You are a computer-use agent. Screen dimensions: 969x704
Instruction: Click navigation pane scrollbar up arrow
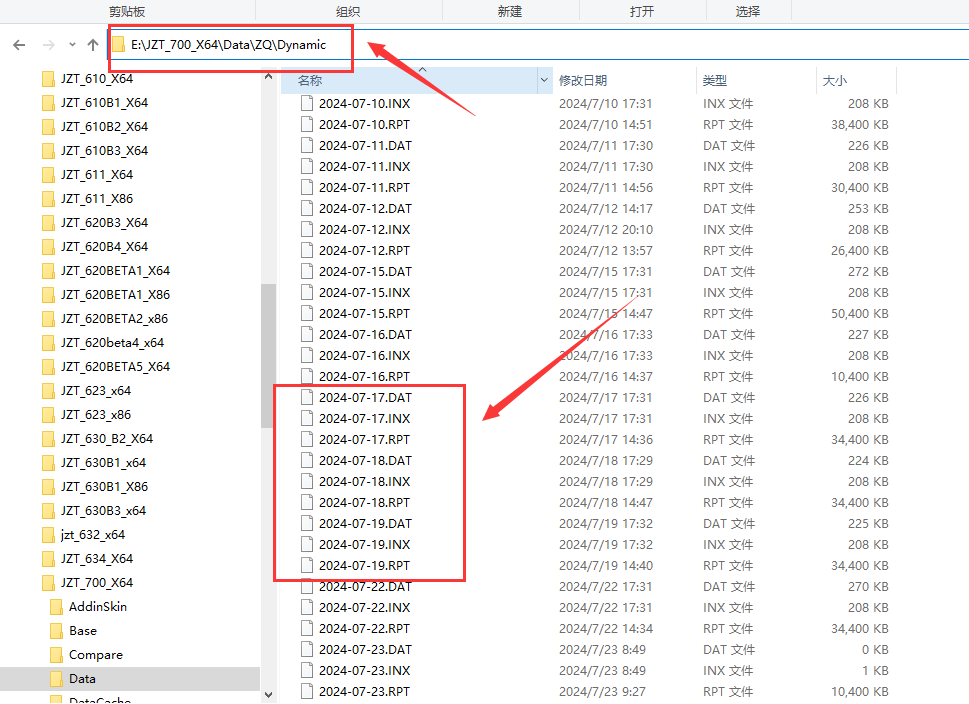[268, 76]
